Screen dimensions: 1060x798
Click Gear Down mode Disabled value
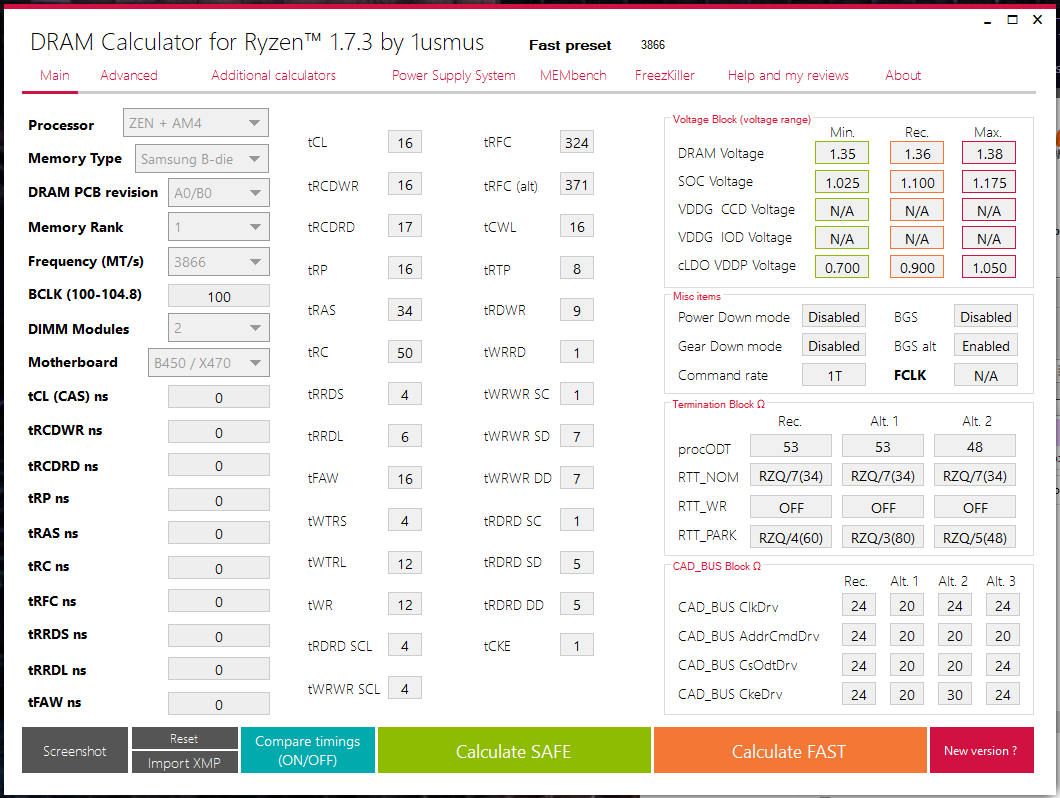pyautogui.click(x=834, y=346)
